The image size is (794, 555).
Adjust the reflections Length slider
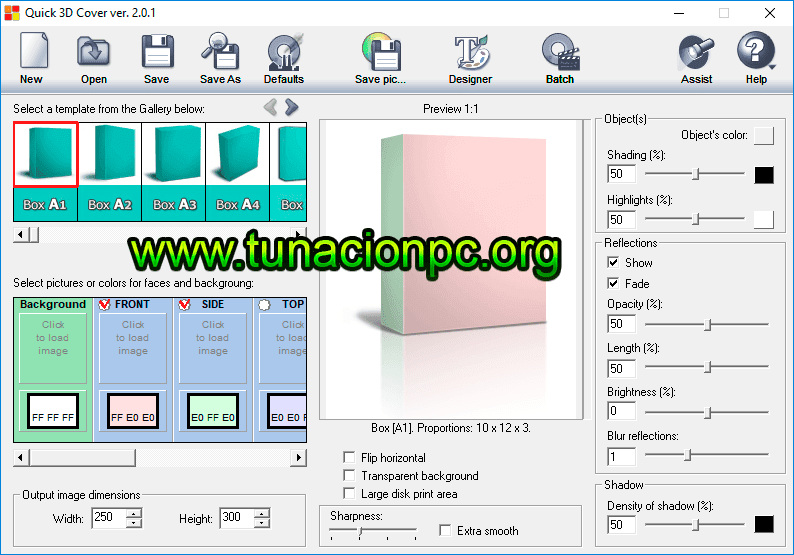(x=707, y=367)
